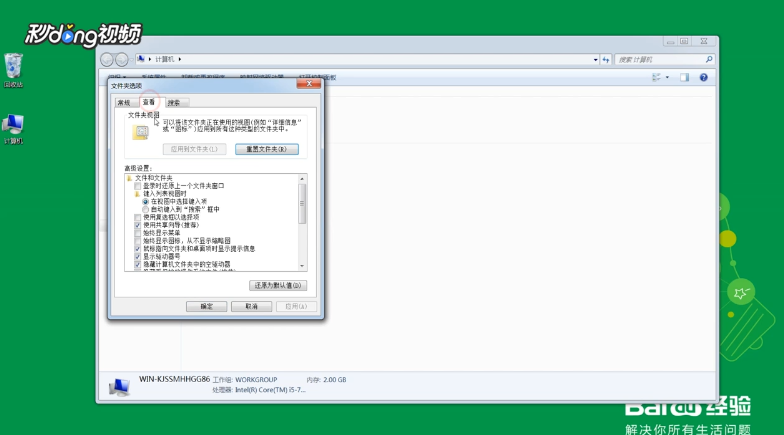Expand the breadcrumb arrow after 计算机
Image resolution: width=784 pixels, height=435 pixels.
pos(180,60)
